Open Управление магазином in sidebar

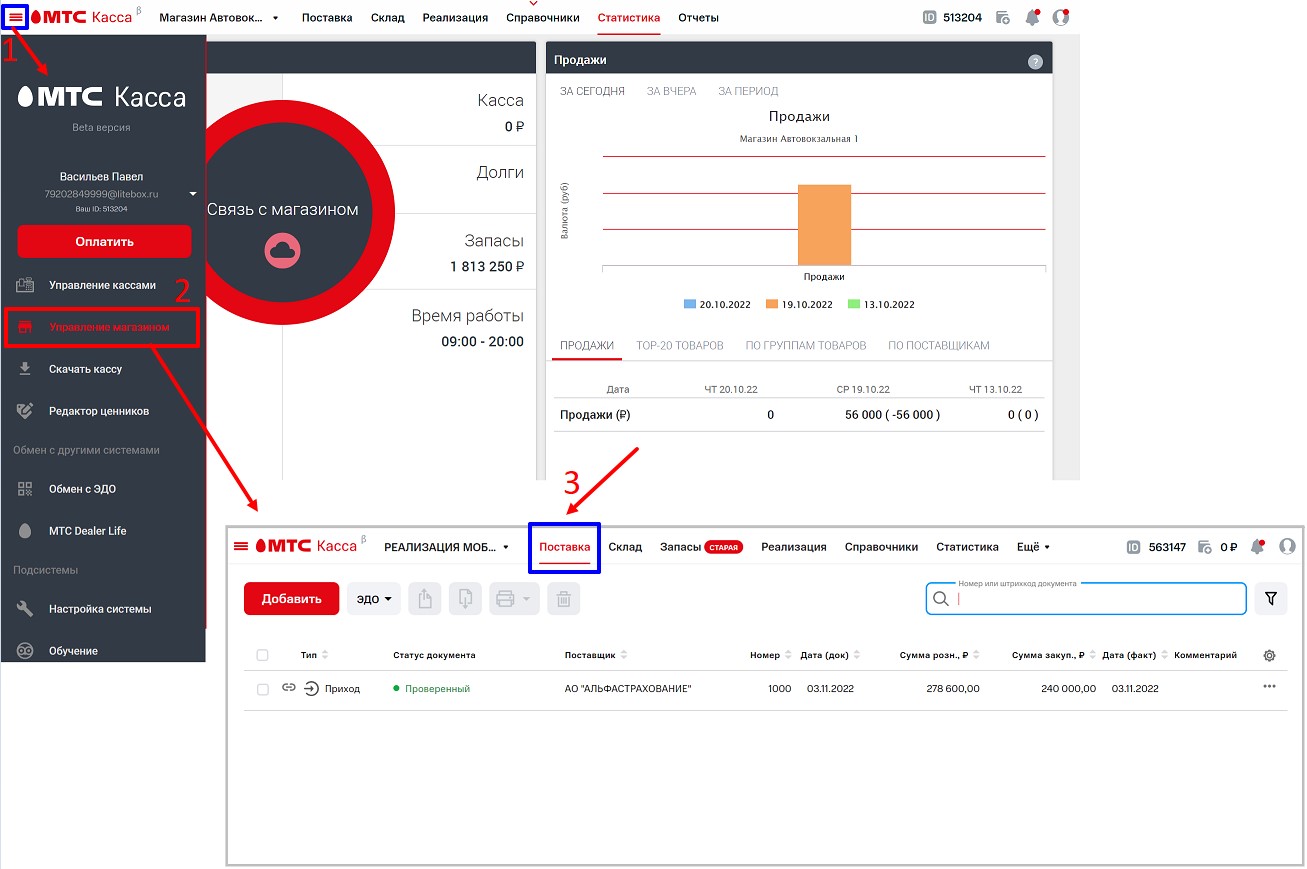[x=103, y=327]
